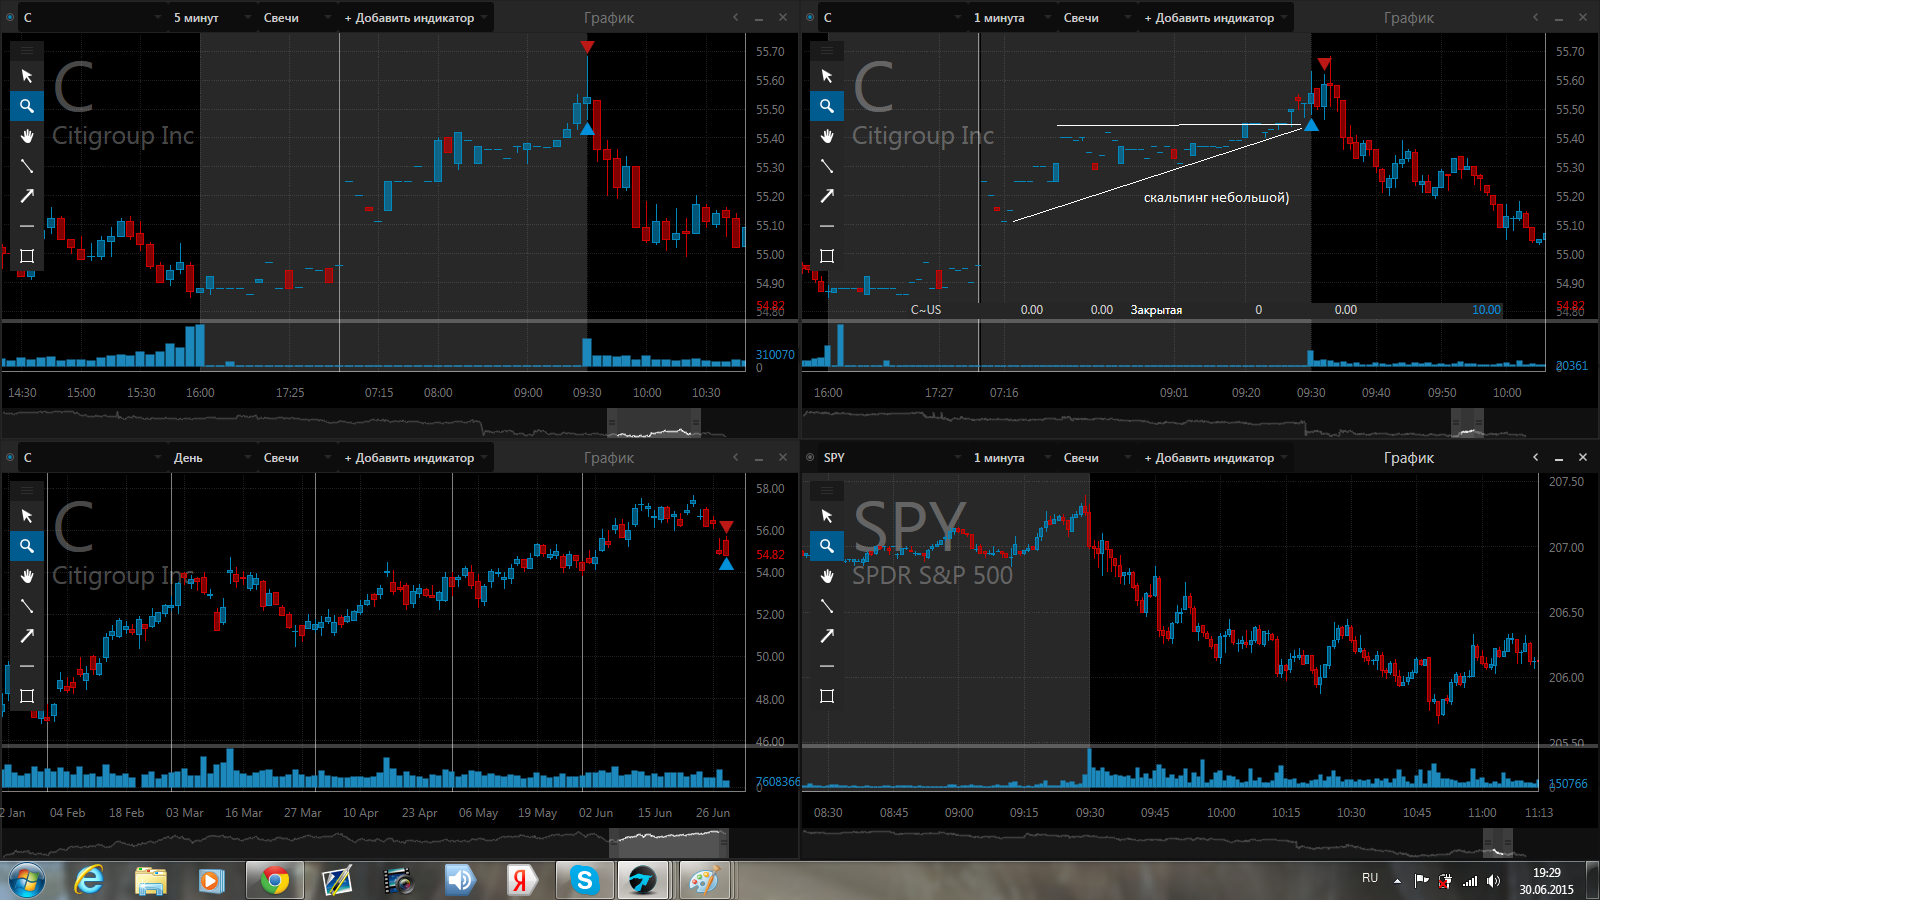Click the range navigator thumb under the SPY chart
This screenshot has width=1911, height=911.
tap(1497, 843)
